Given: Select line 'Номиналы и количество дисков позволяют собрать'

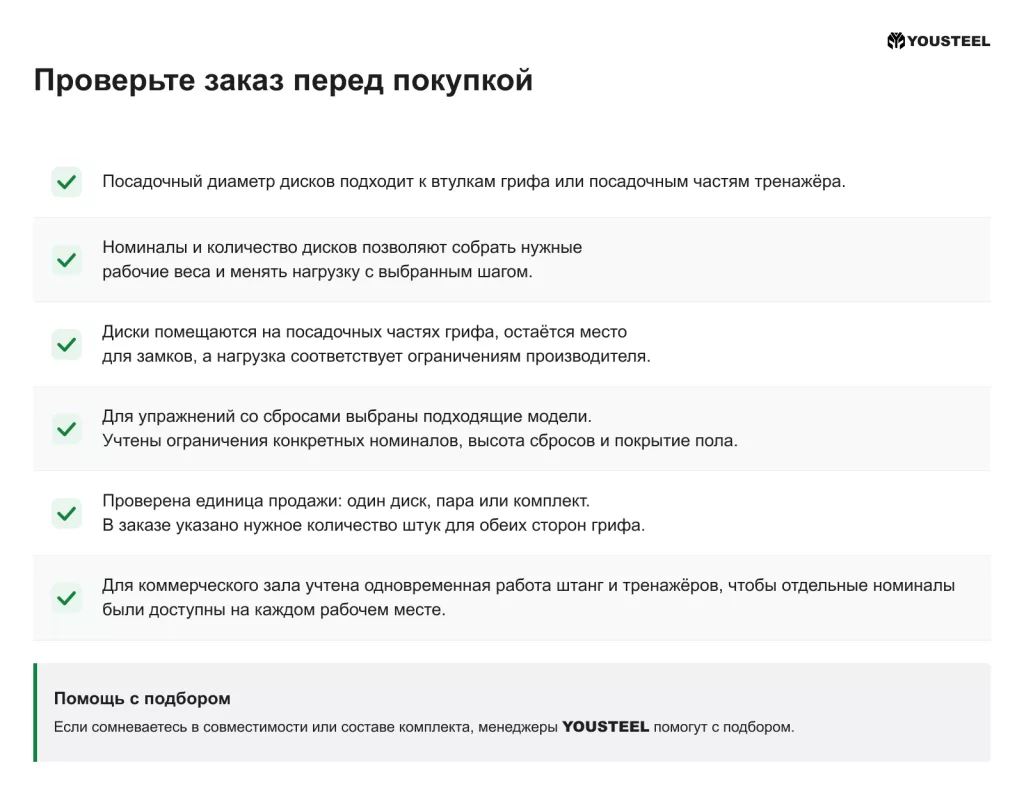Looking at the screenshot, I should [342, 247].
